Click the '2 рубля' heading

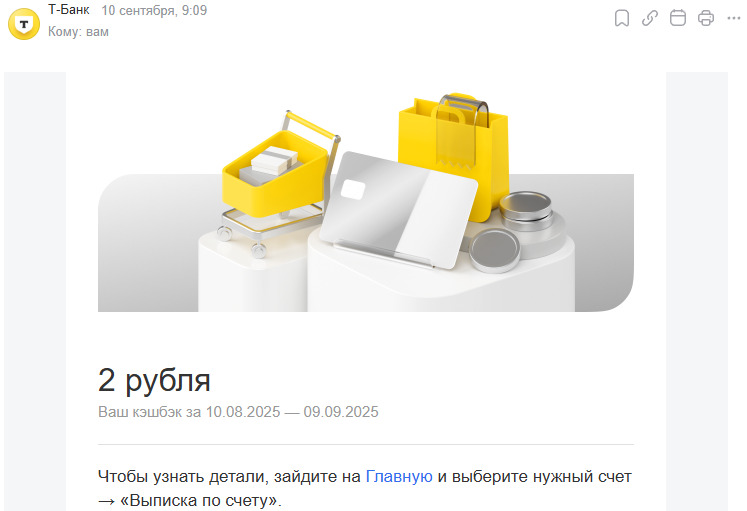(154, 380)
